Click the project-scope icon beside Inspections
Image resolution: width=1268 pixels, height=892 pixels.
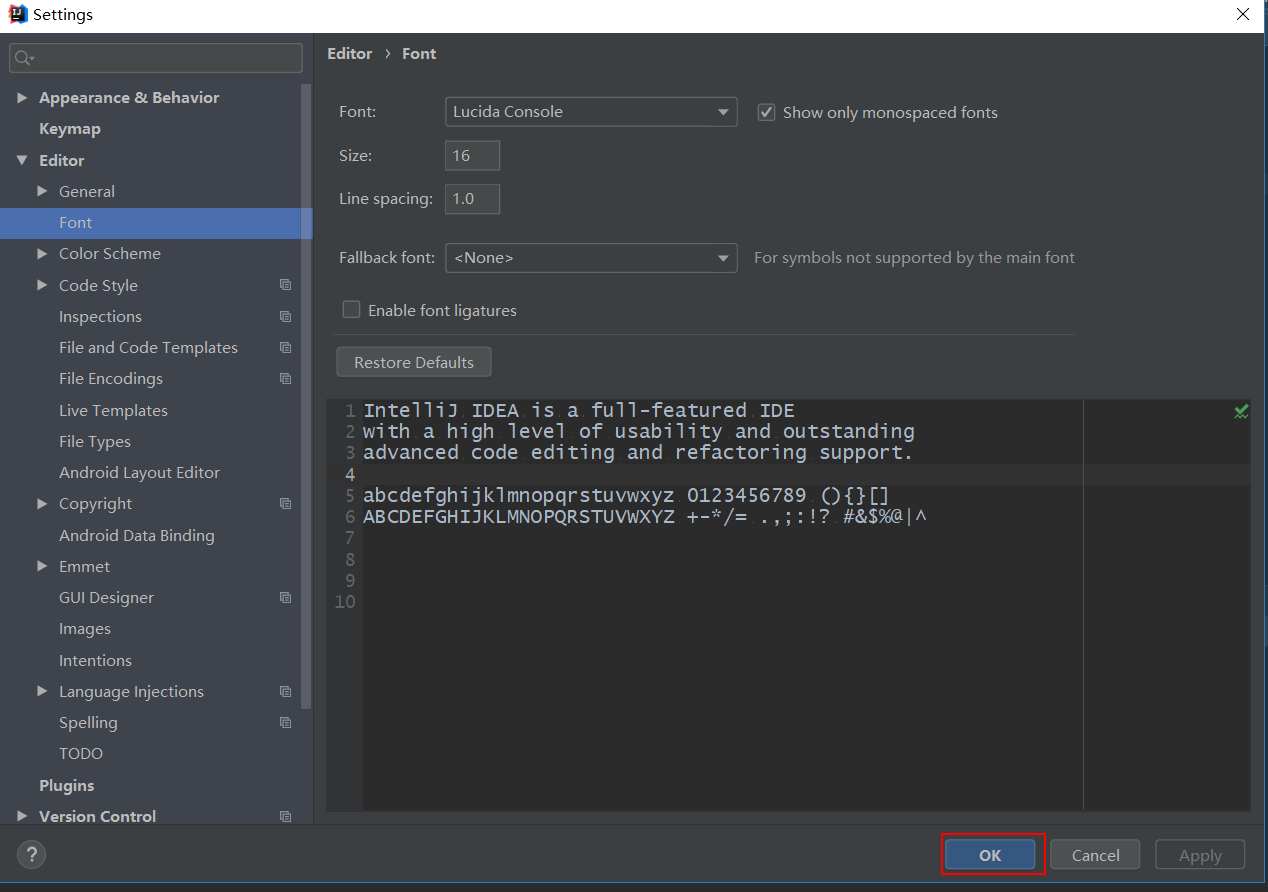coord(286,317)
